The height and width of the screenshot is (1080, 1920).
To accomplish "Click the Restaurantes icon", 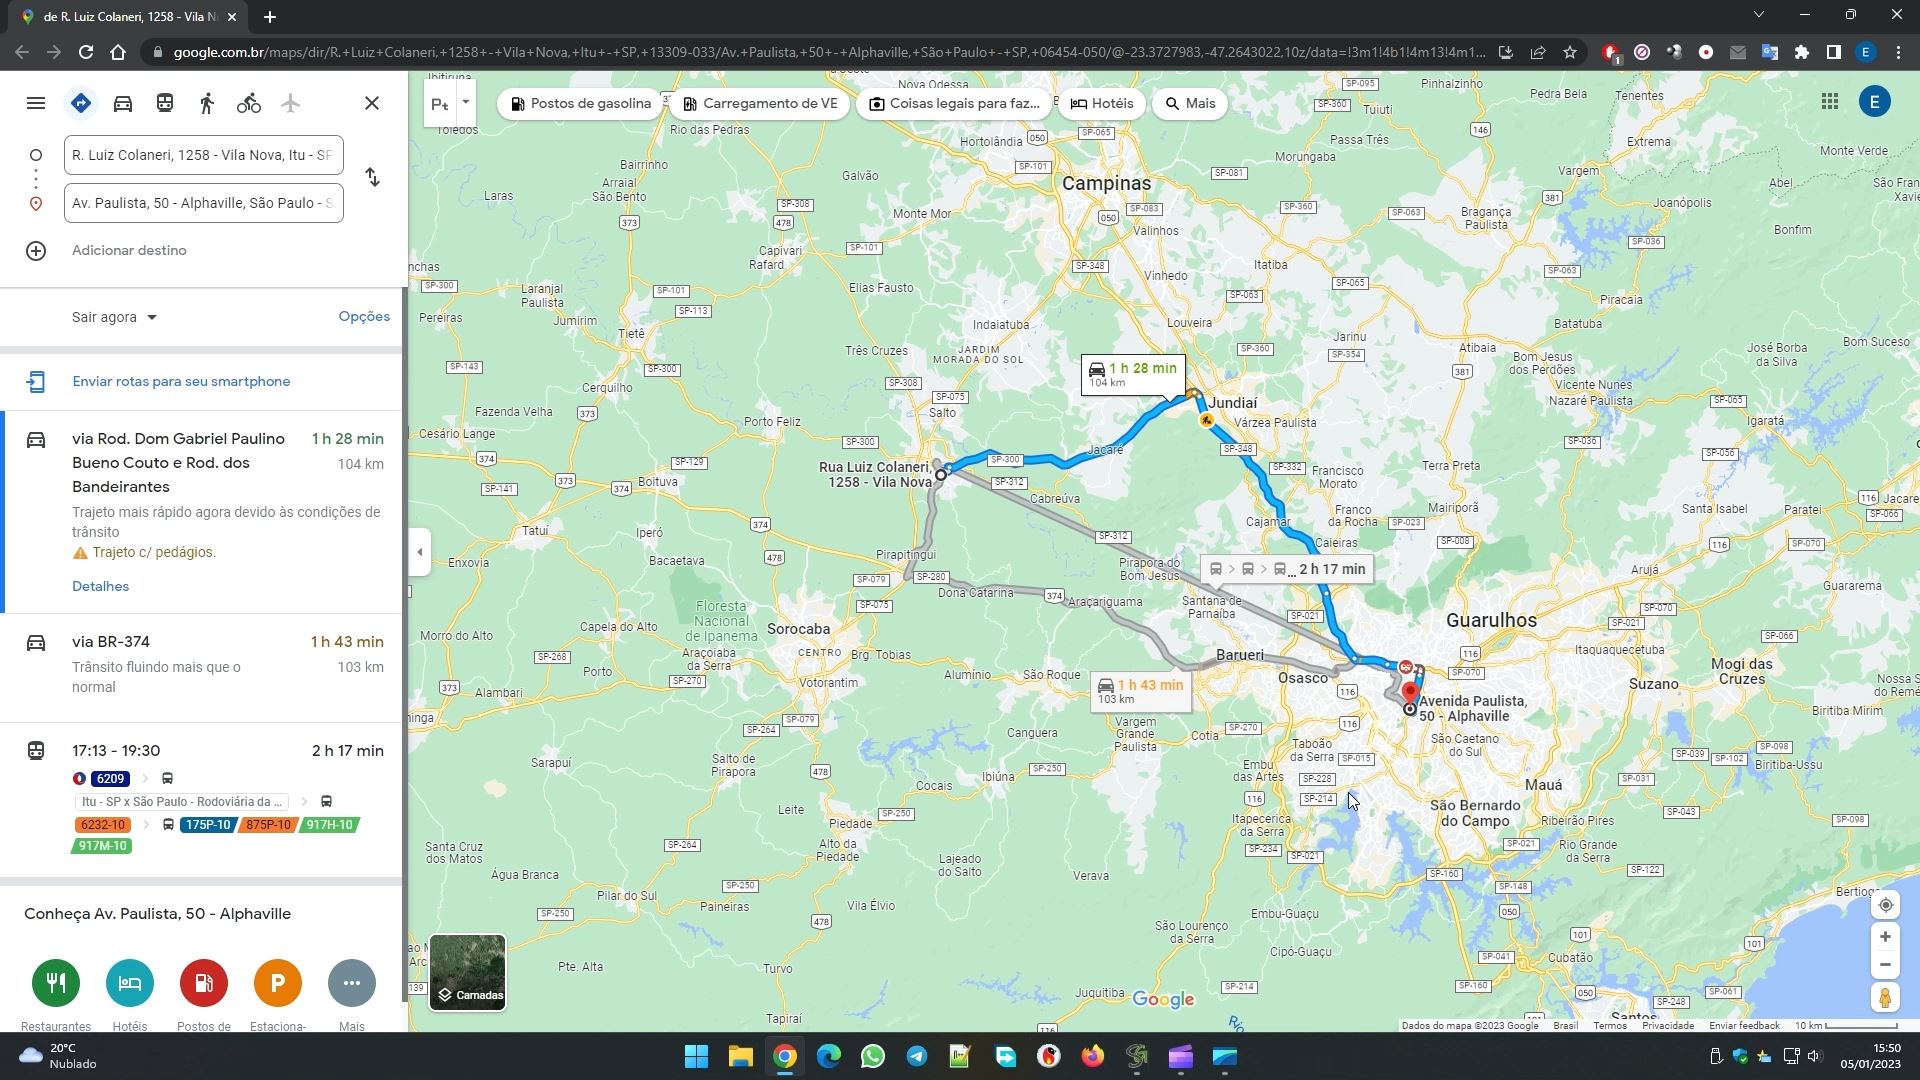I will point(56,983).
